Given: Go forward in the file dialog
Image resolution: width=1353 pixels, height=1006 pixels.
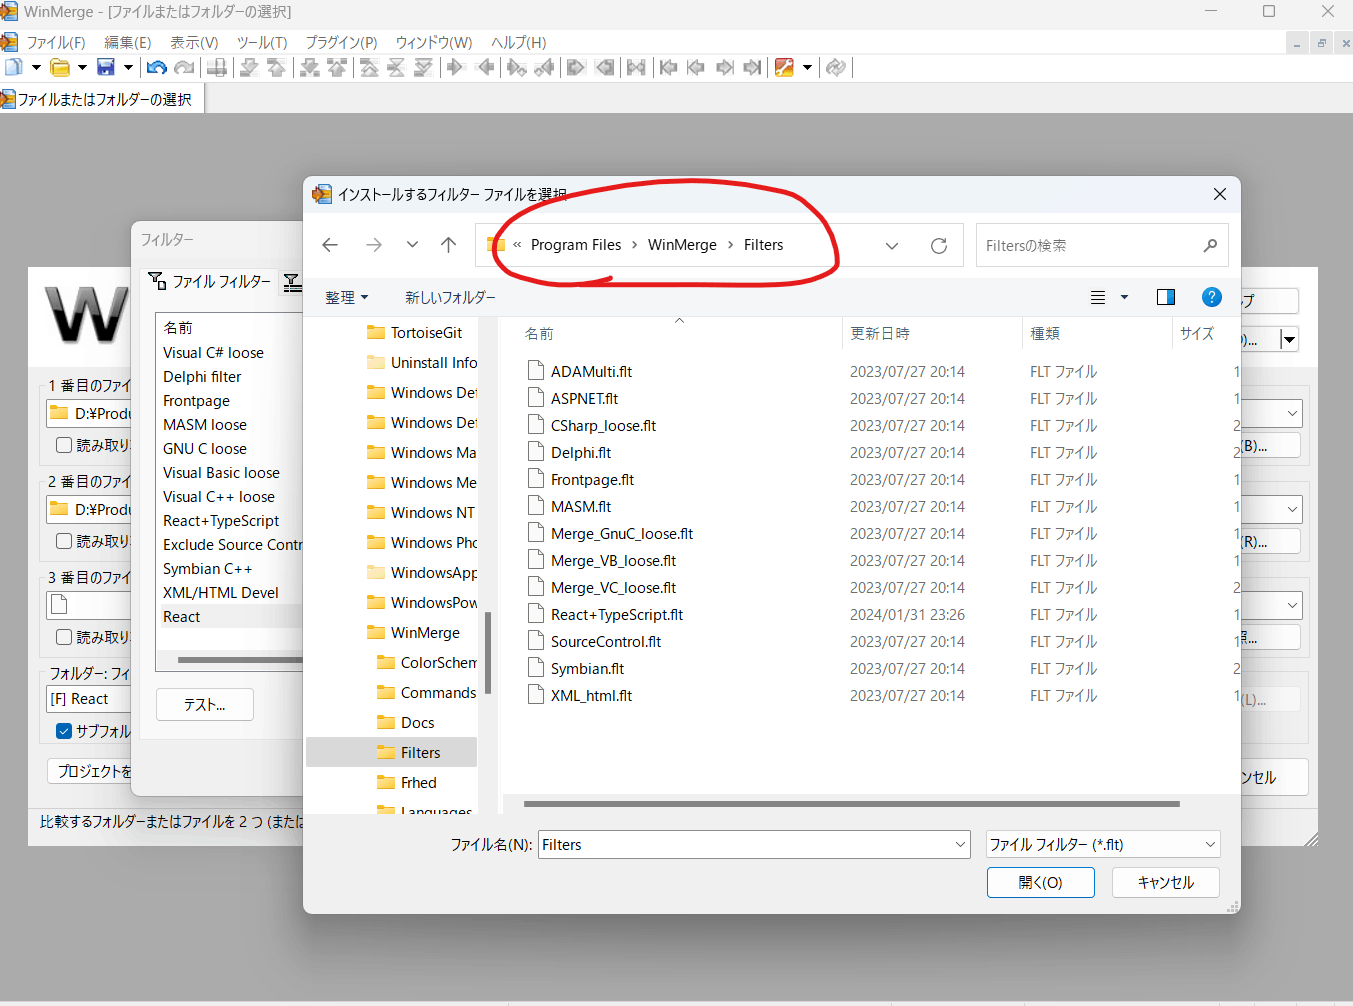Looking at the screenshot, I should coord(374,245).
